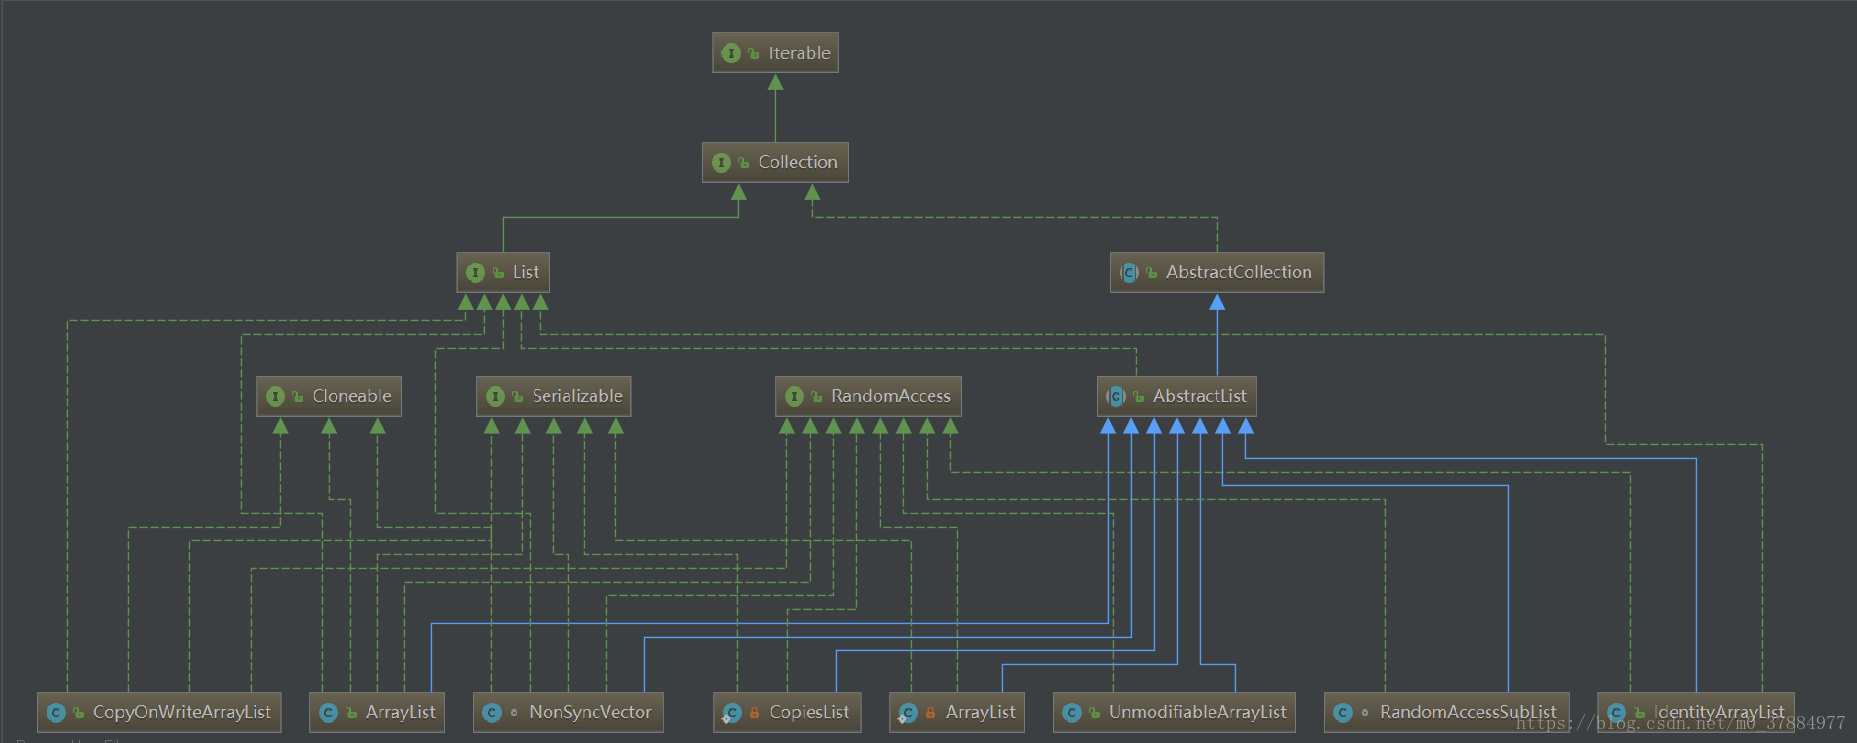Click the green visibility icon on Serializable
Viewport: 1857px width, 743px height.
pos(517,397)
